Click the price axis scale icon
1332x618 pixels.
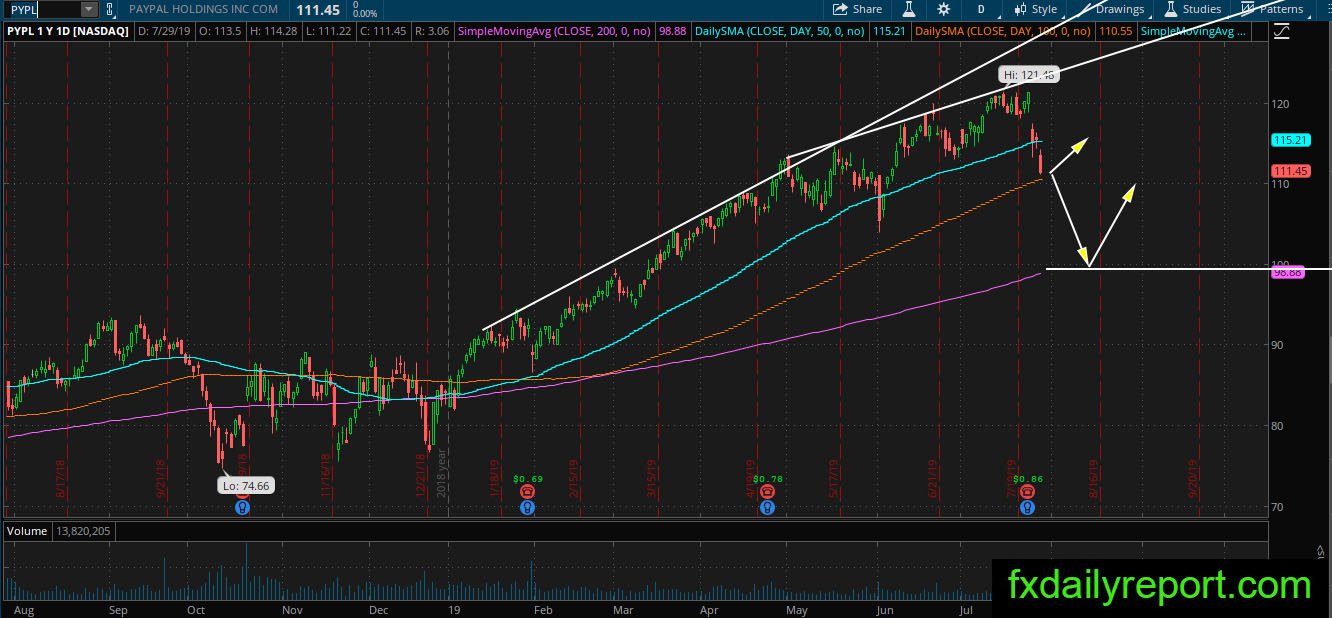click(x=1283, y=32)
